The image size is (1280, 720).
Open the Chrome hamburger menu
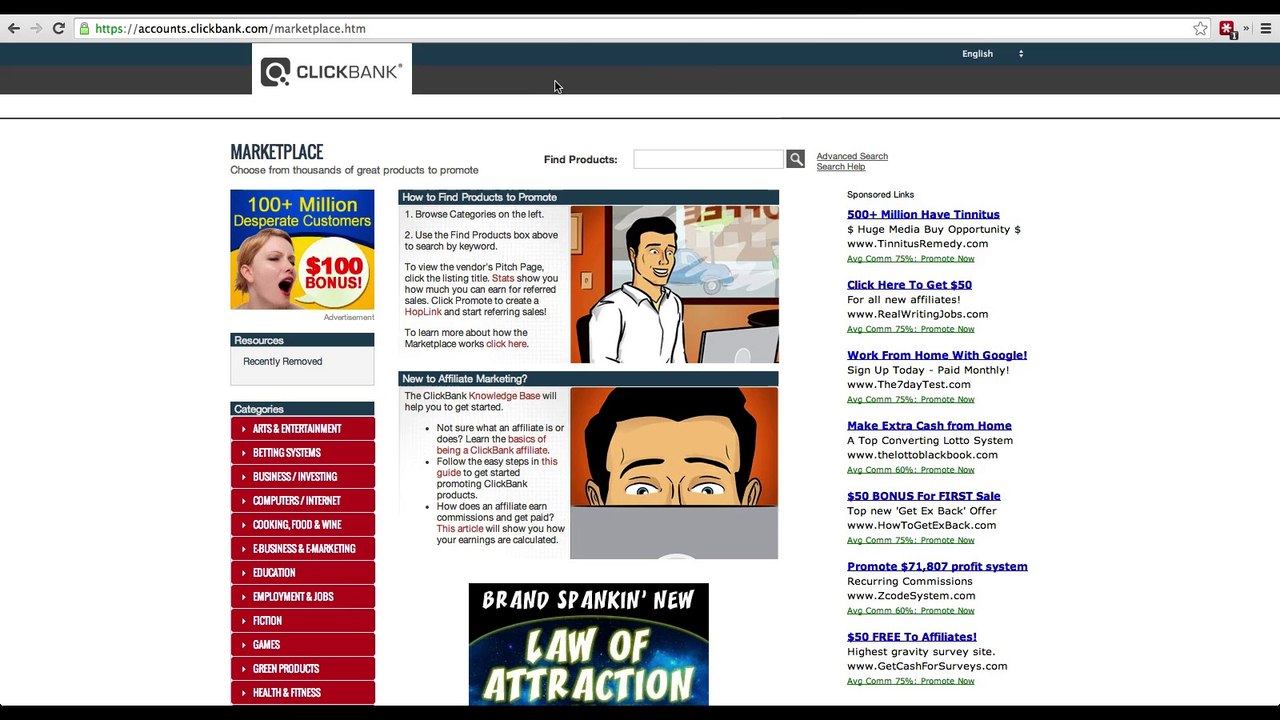coord(1266,28)
